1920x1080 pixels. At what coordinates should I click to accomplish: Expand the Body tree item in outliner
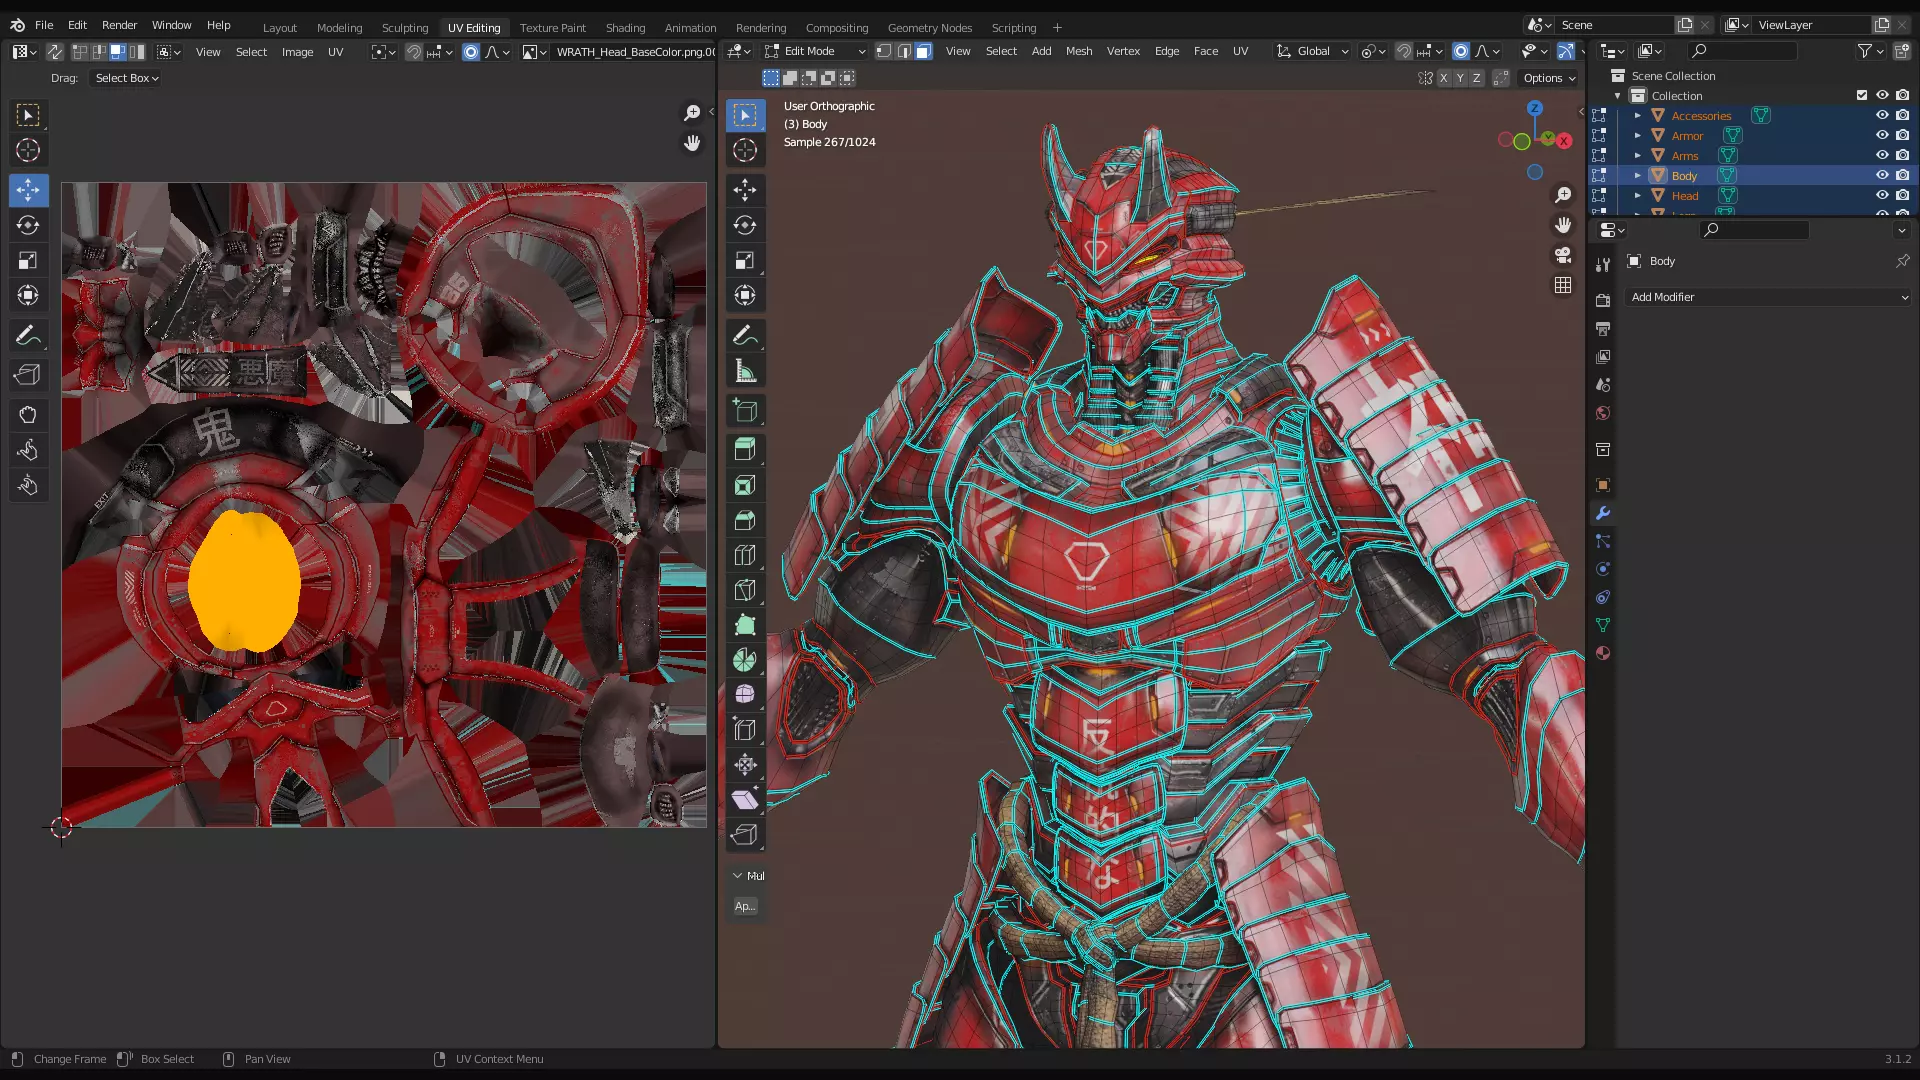[1638, 175]
